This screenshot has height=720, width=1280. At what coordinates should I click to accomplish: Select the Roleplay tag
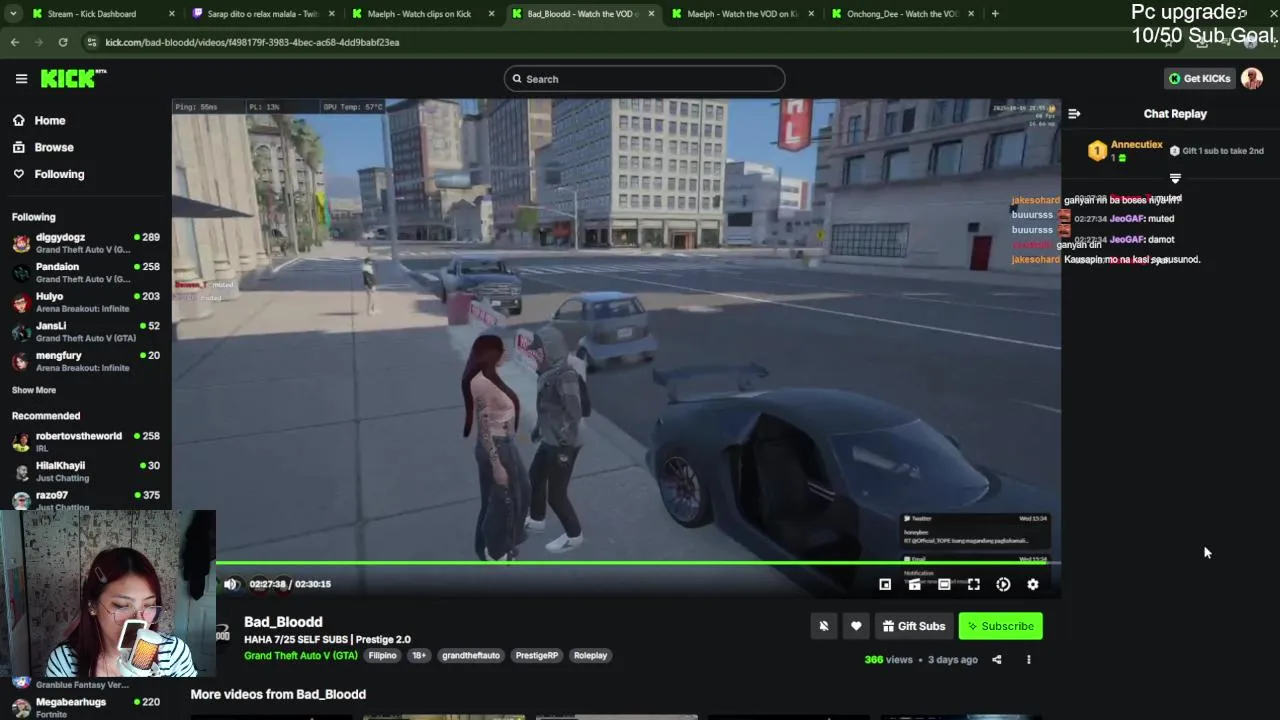pyautogui.click(x=590, y=655)
